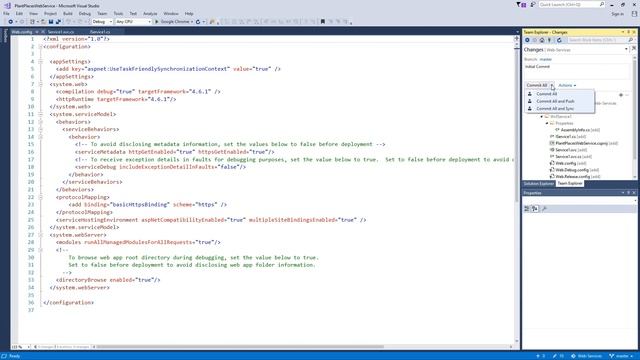This screenshot has height=360, width=640.
Task: Collapse the appSettings node on line 4
Action: click(40, 62)
